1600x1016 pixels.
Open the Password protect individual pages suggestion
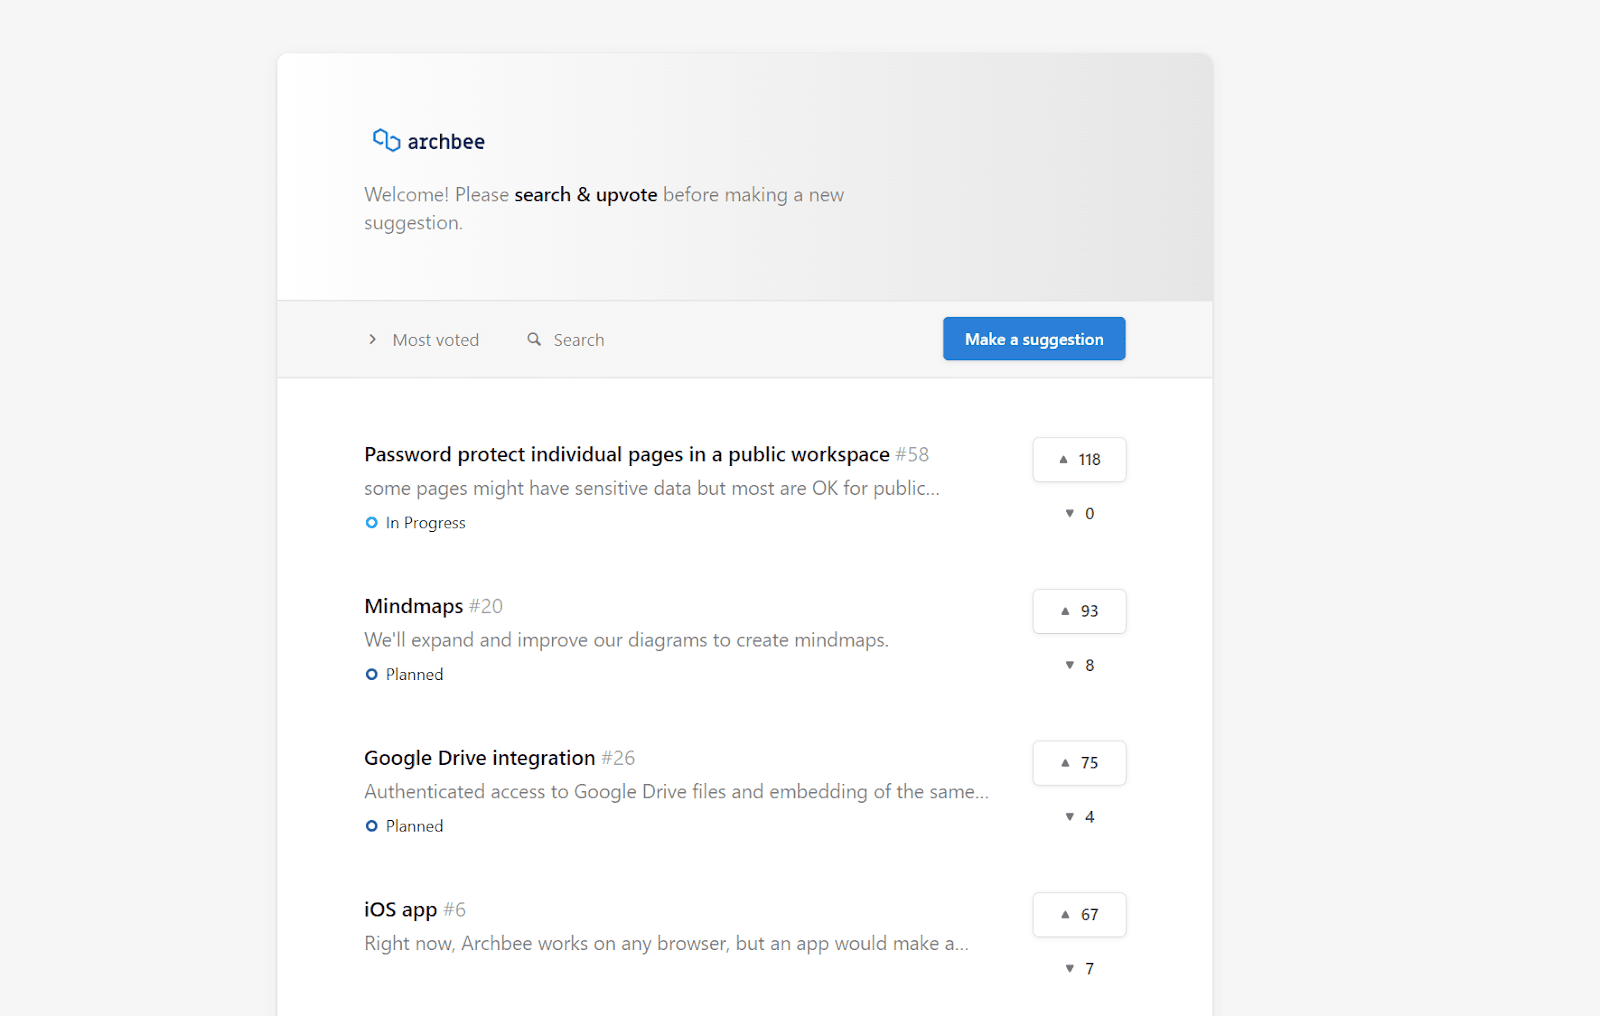point(626,455)
